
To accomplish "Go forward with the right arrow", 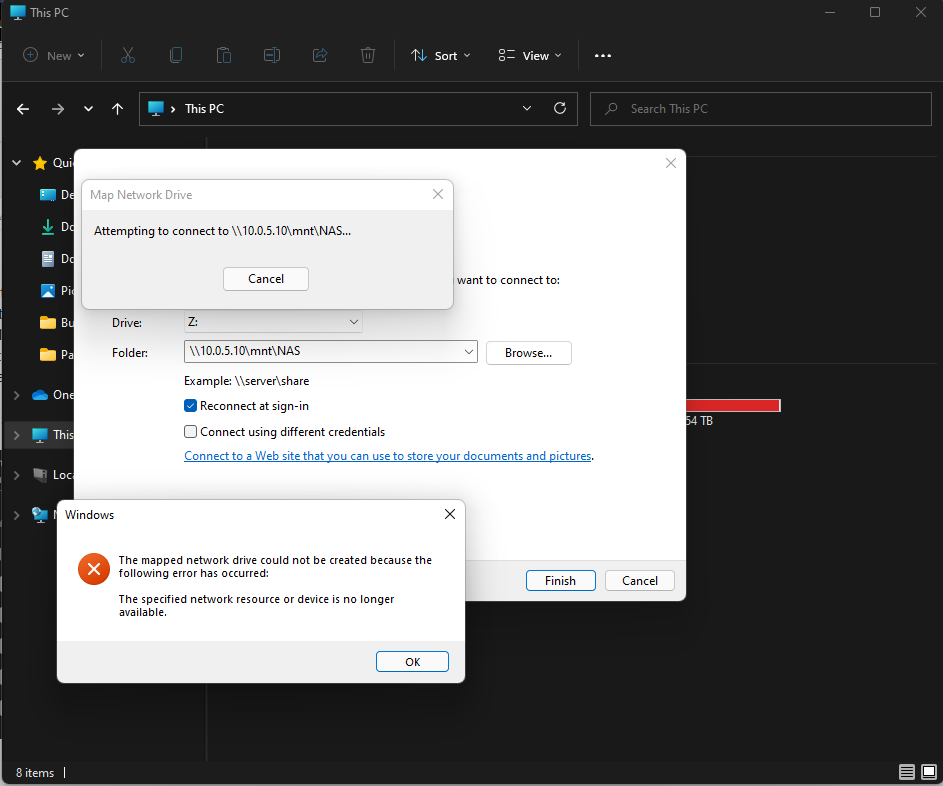I will [x=58, y=109].
